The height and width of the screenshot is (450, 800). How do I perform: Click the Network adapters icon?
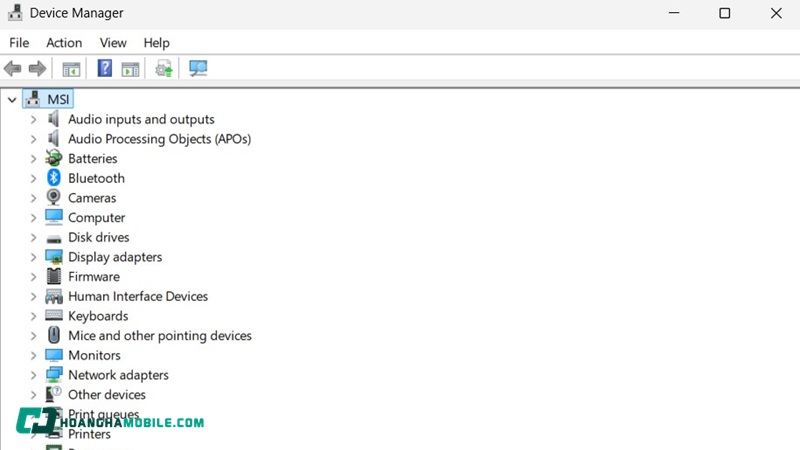point(54,374)
